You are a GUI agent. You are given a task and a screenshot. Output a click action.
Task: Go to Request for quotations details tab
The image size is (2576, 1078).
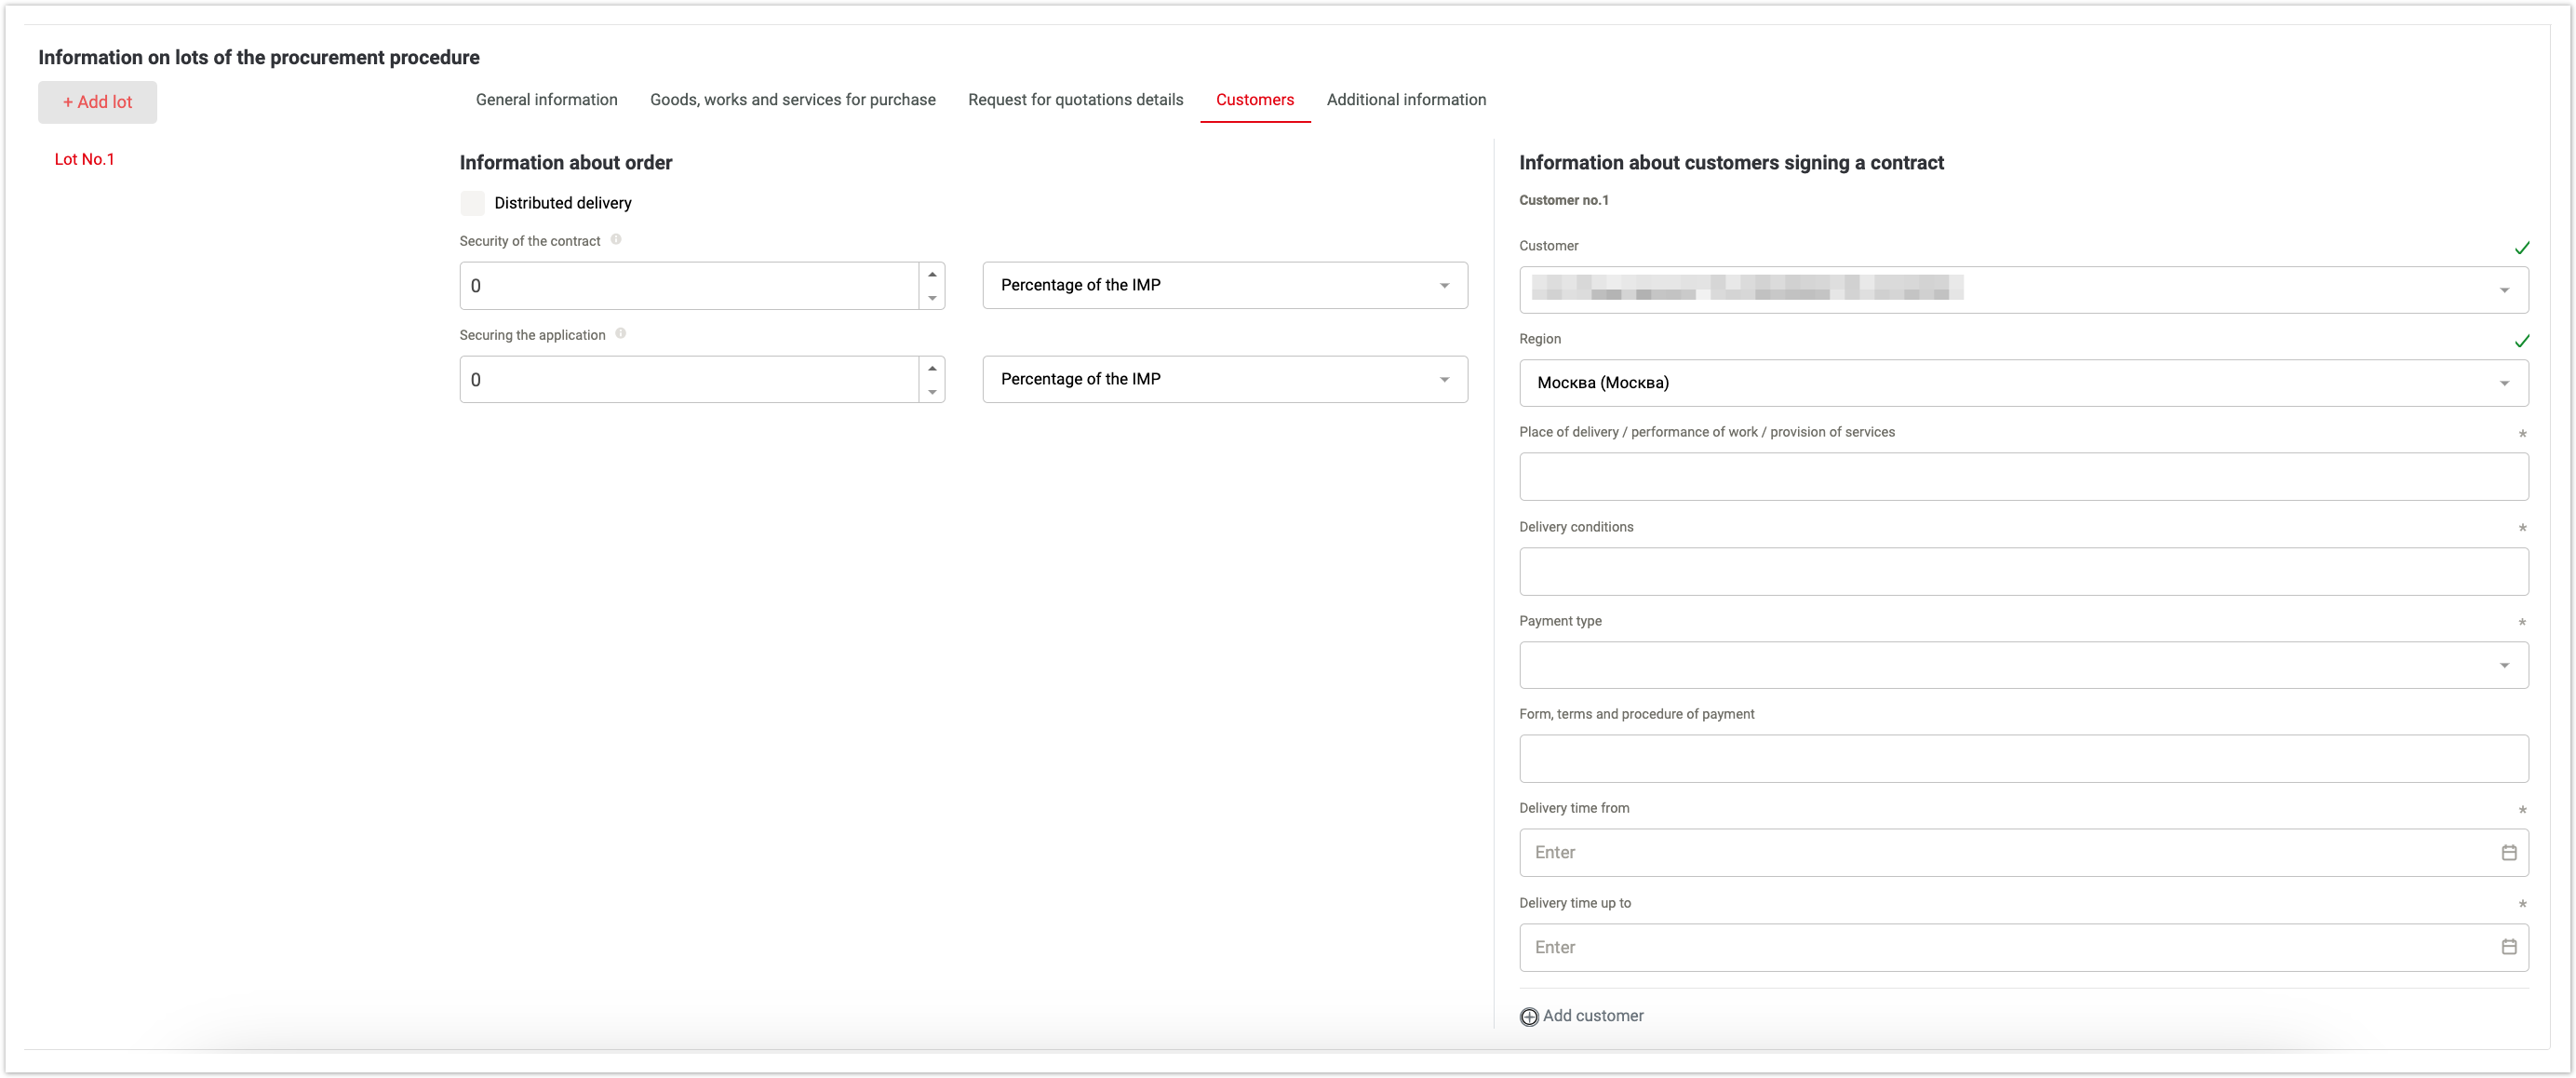pos(1075,100)
